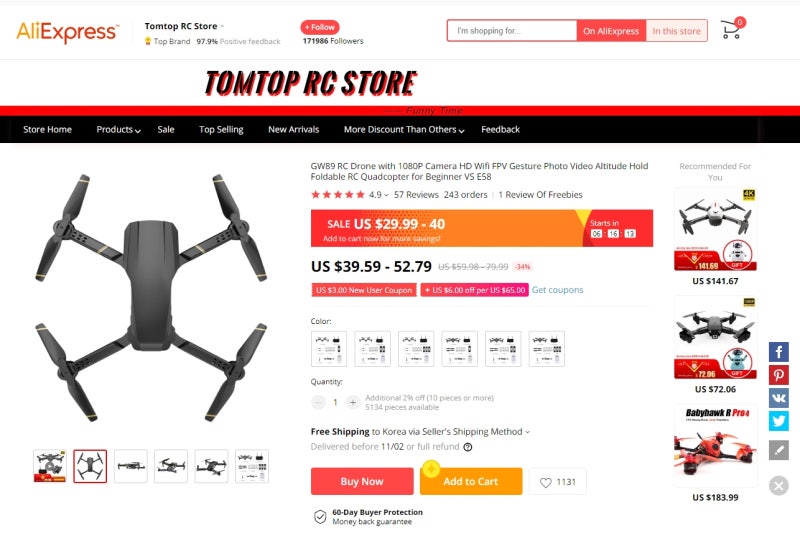The image size is (800, 541).
Task: Expand shipping method options dropdown
Action: pyautogui.click(x=527, y=432)
